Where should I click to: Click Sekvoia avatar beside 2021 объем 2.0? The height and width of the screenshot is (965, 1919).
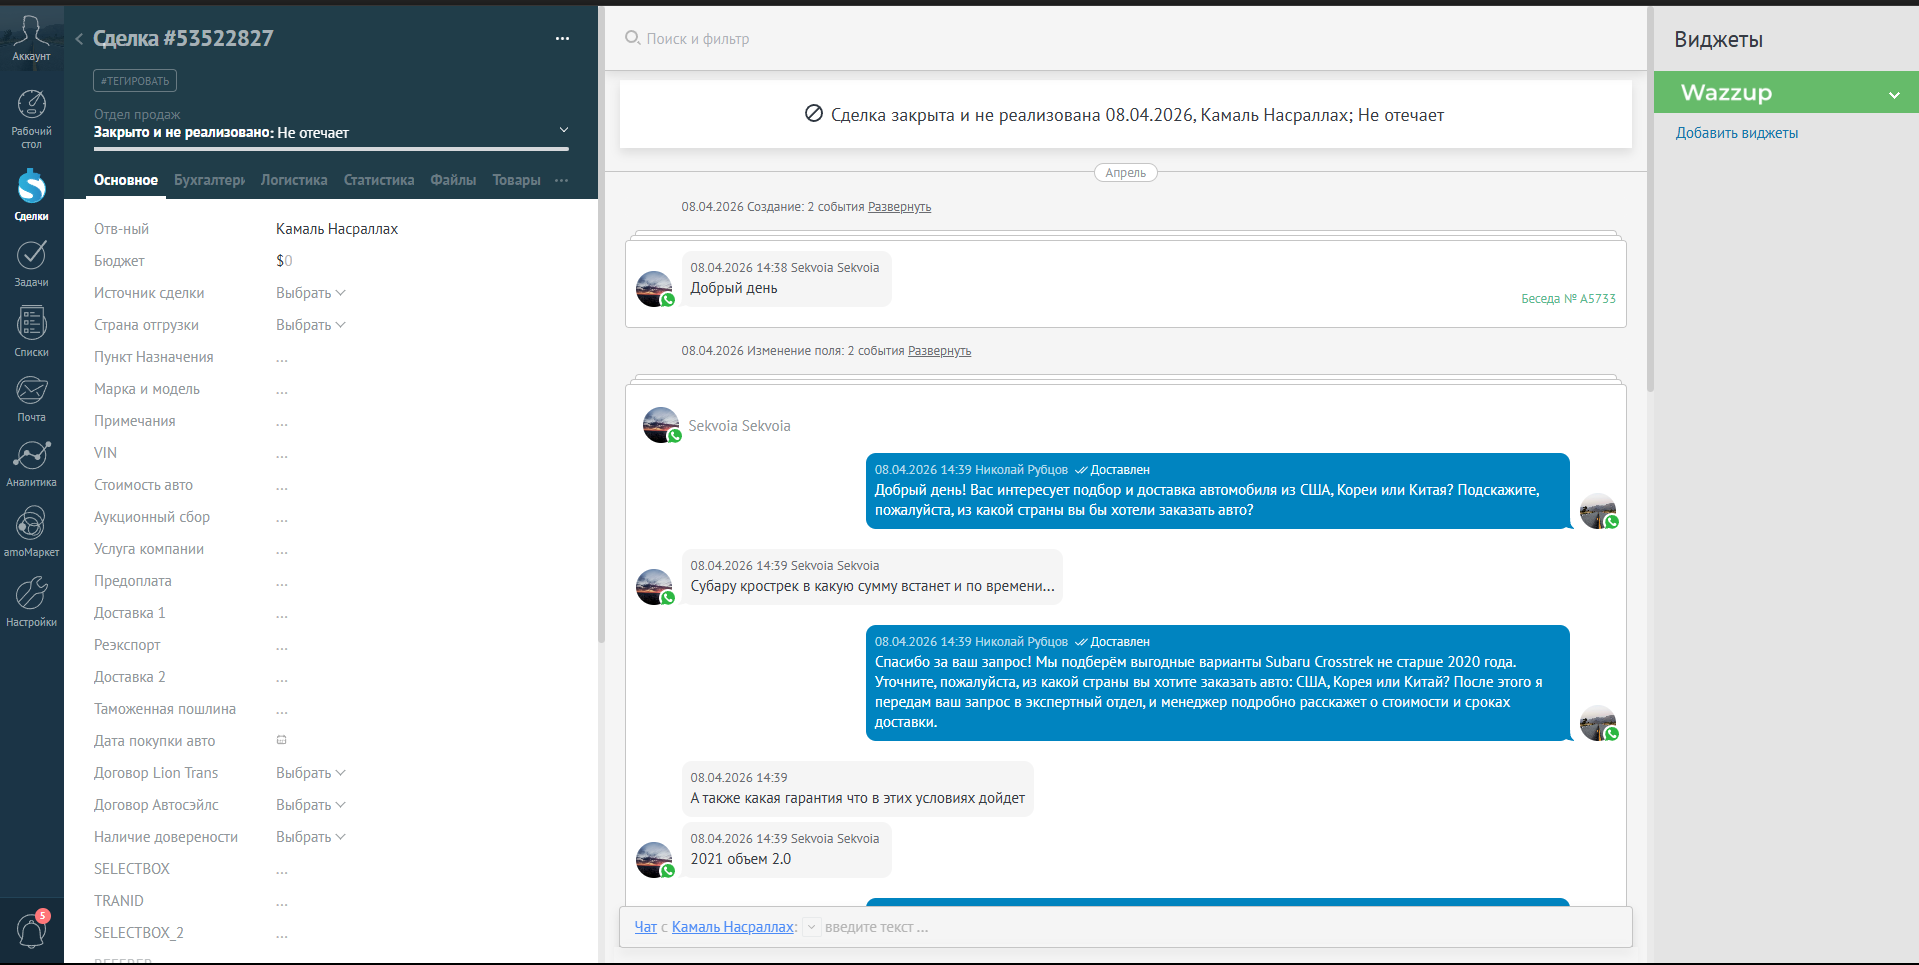click(655, 859)
